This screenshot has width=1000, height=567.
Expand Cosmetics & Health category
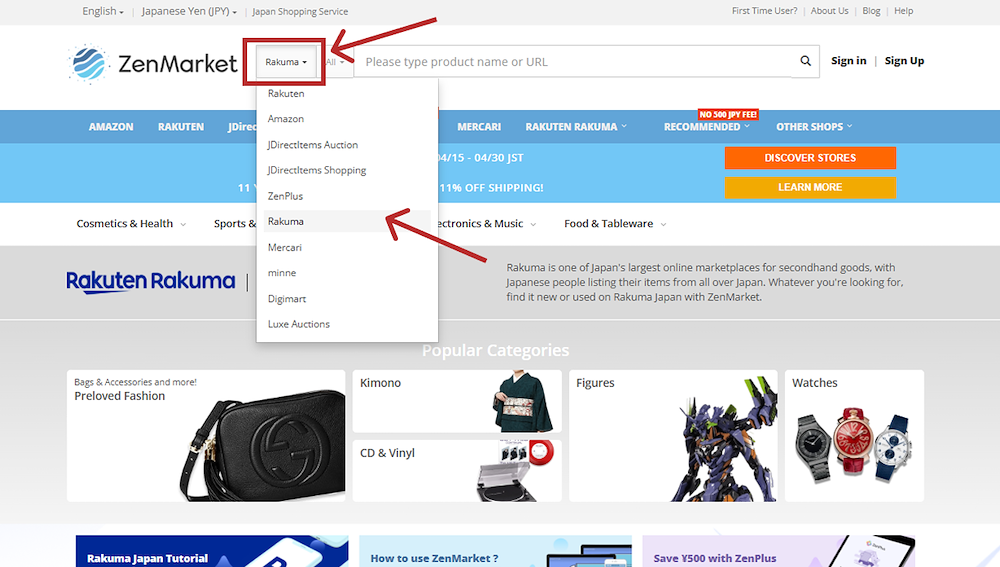(131, 224)
